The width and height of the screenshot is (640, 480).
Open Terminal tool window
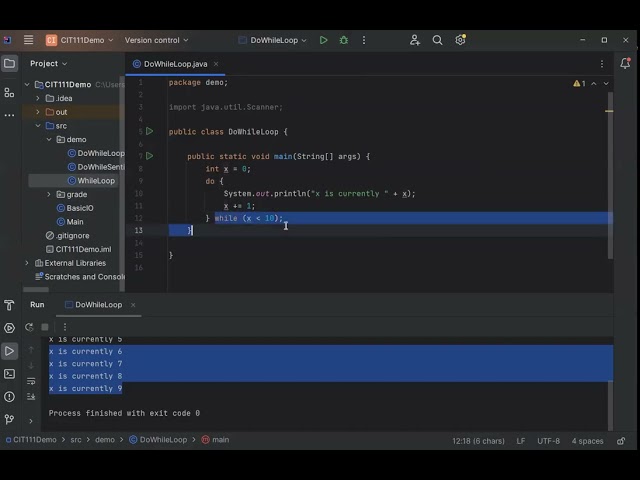pyautogui.click(x=9, y=374)
